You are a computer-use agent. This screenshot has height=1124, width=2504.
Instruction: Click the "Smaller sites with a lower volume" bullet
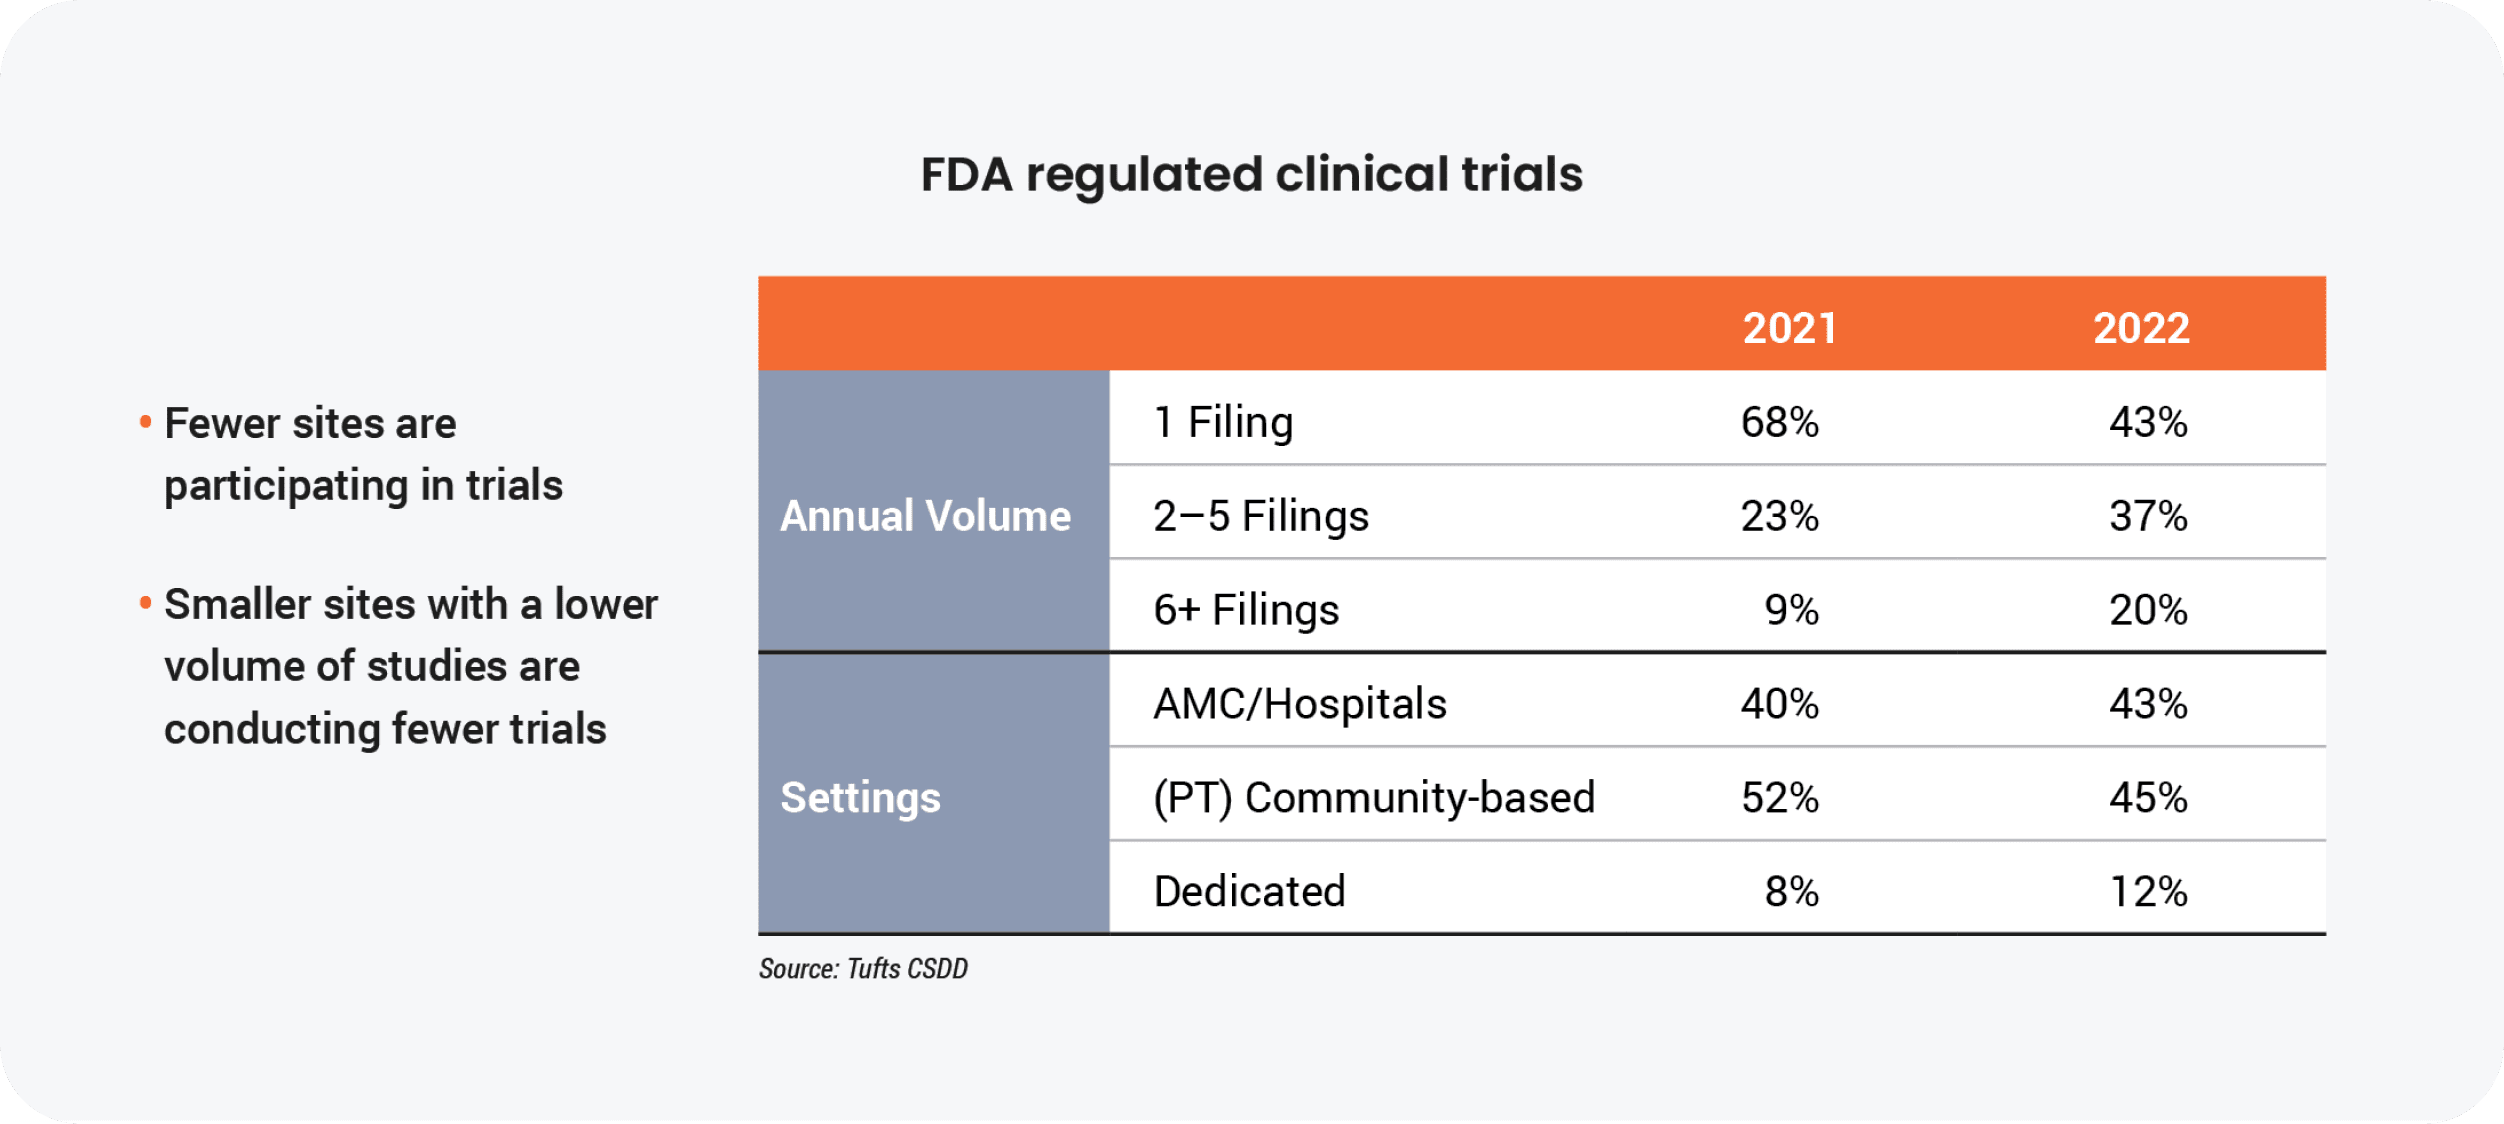tap(410, 666)
